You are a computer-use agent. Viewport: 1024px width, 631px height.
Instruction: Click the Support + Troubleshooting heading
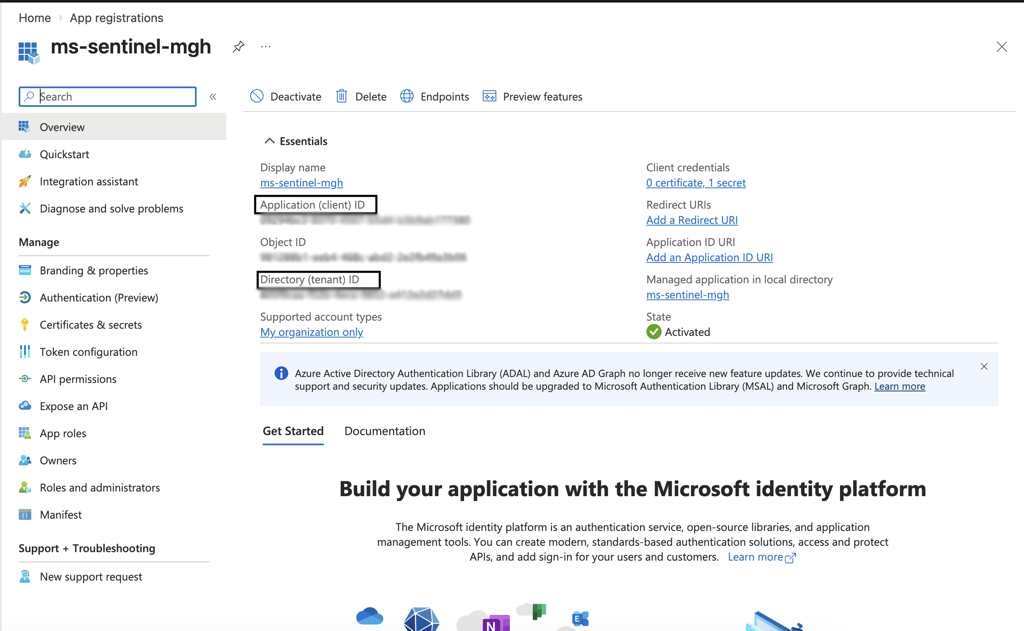point(87,549)
